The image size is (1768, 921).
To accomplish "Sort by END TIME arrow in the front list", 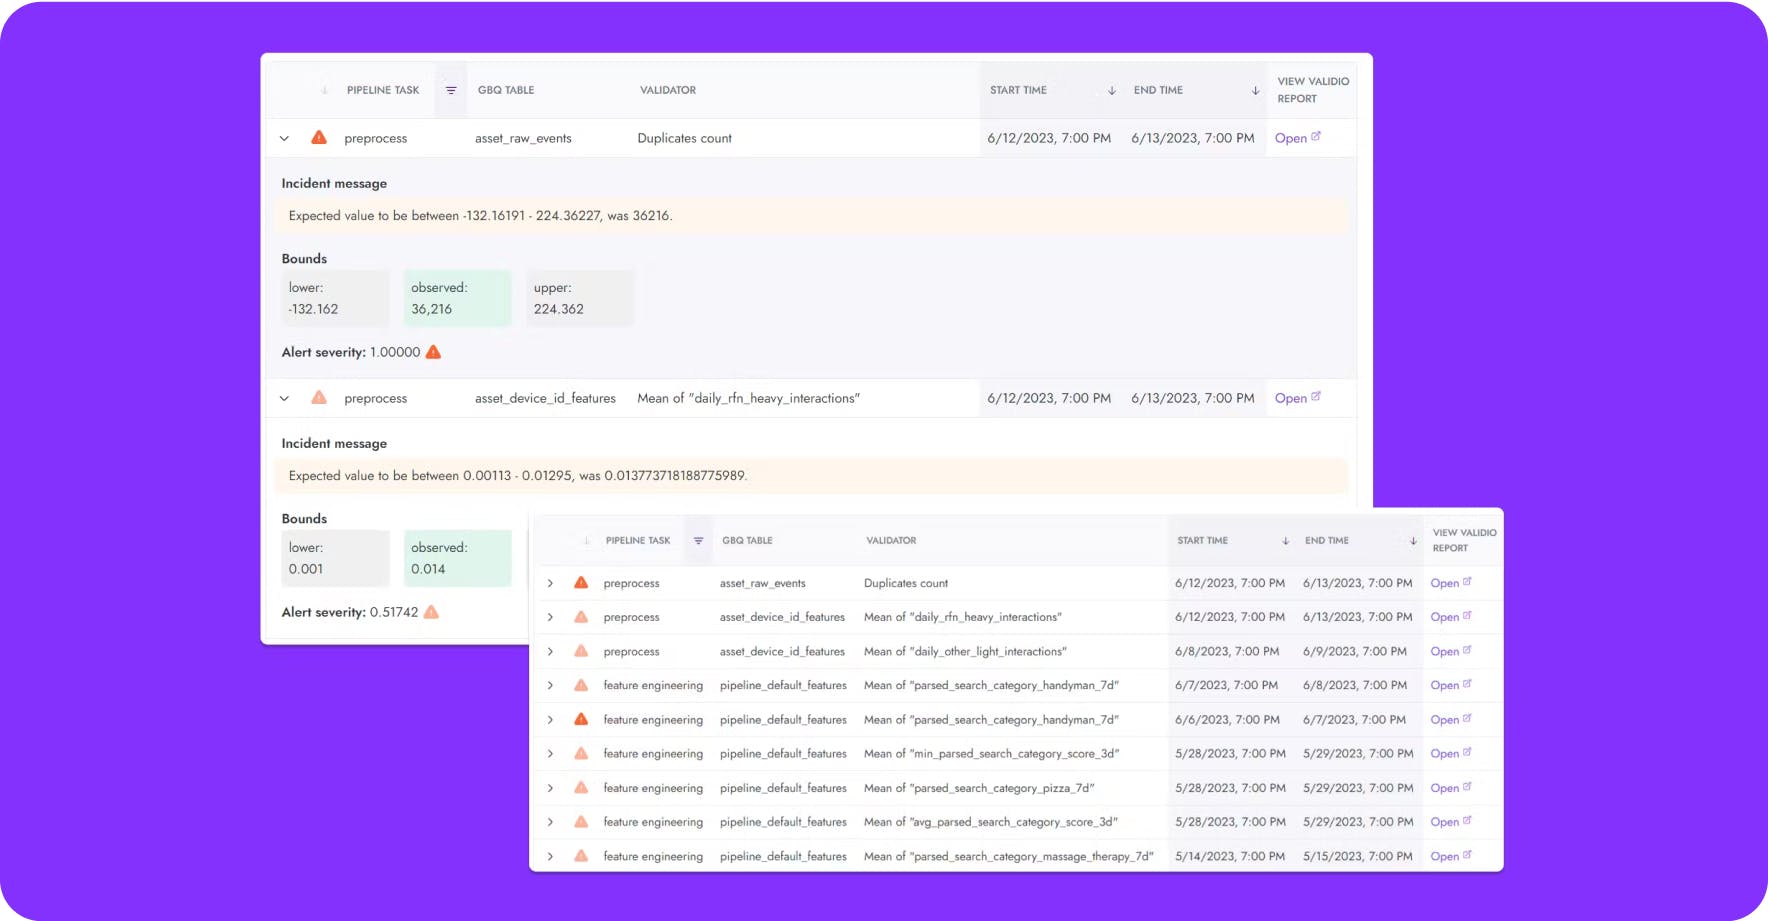I will tap(1414, 541).
